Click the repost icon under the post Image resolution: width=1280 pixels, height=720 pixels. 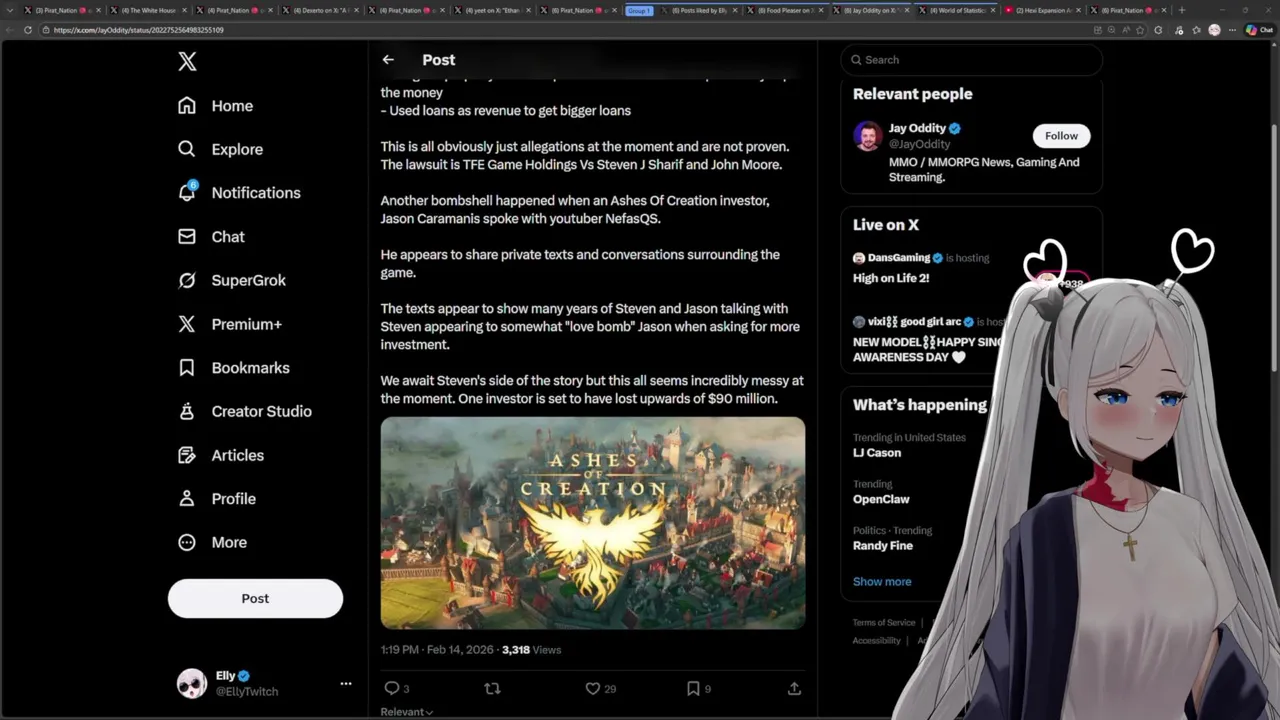pos(492,688)
